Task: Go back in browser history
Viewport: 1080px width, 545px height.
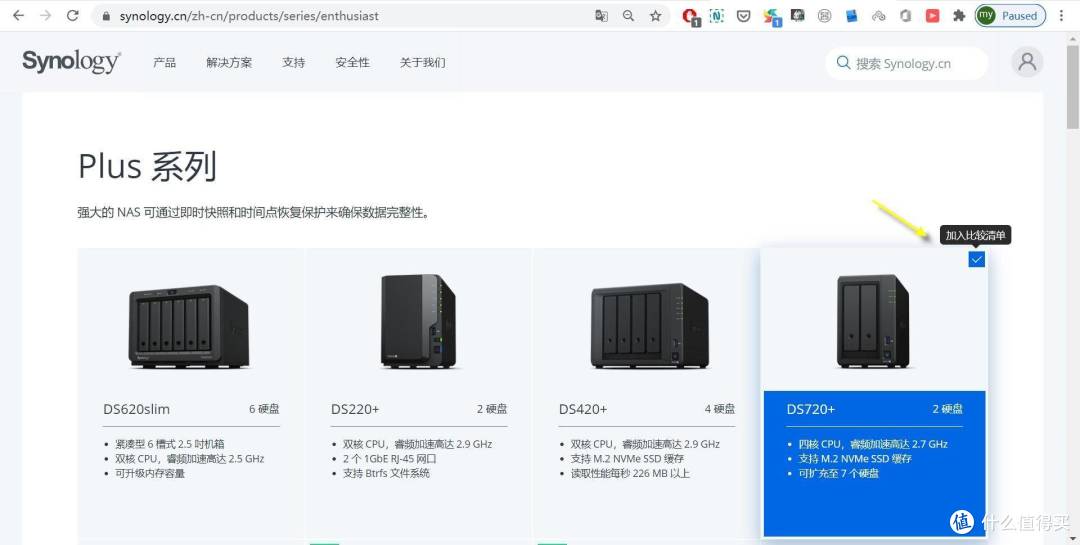Action: (19, 15)
